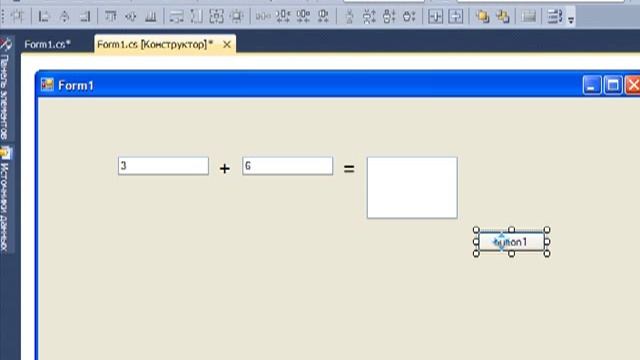
Task: Click the Make Same Size icon
Action: click(216, 16)
